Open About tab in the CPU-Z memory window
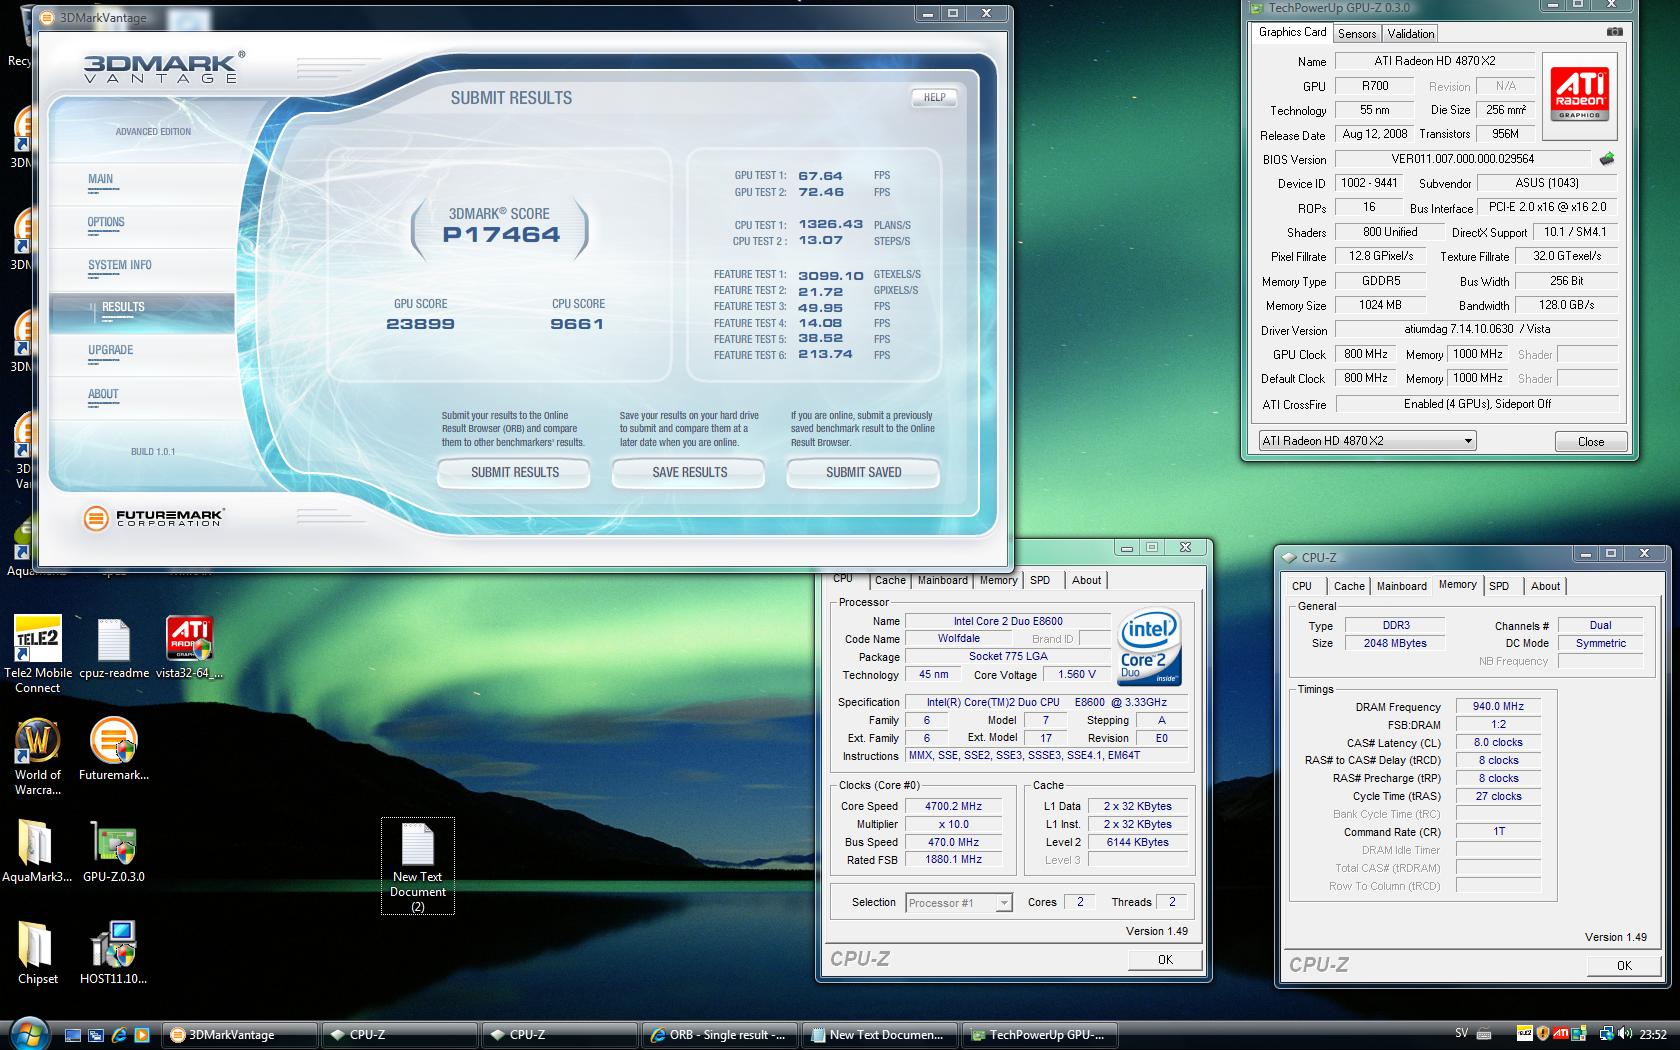 [x=1544, y=586]
